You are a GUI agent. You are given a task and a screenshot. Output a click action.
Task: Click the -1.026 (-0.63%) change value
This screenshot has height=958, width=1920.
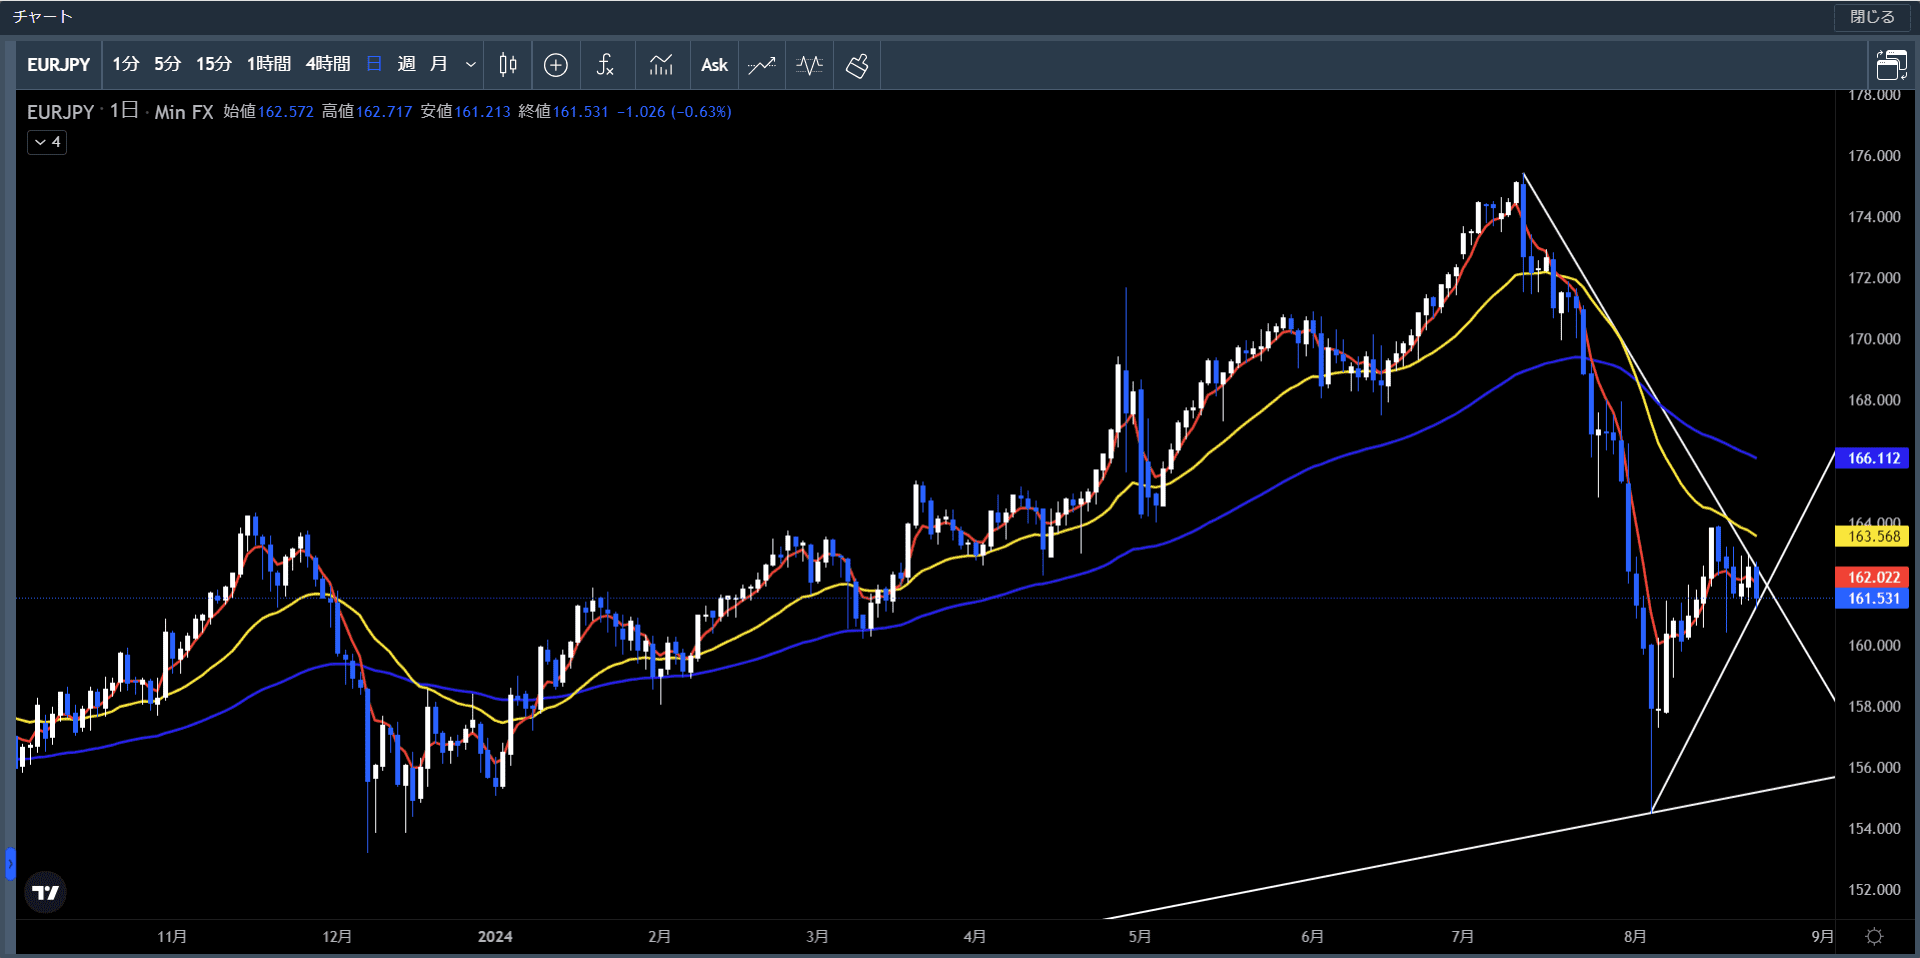click(674, 112)
